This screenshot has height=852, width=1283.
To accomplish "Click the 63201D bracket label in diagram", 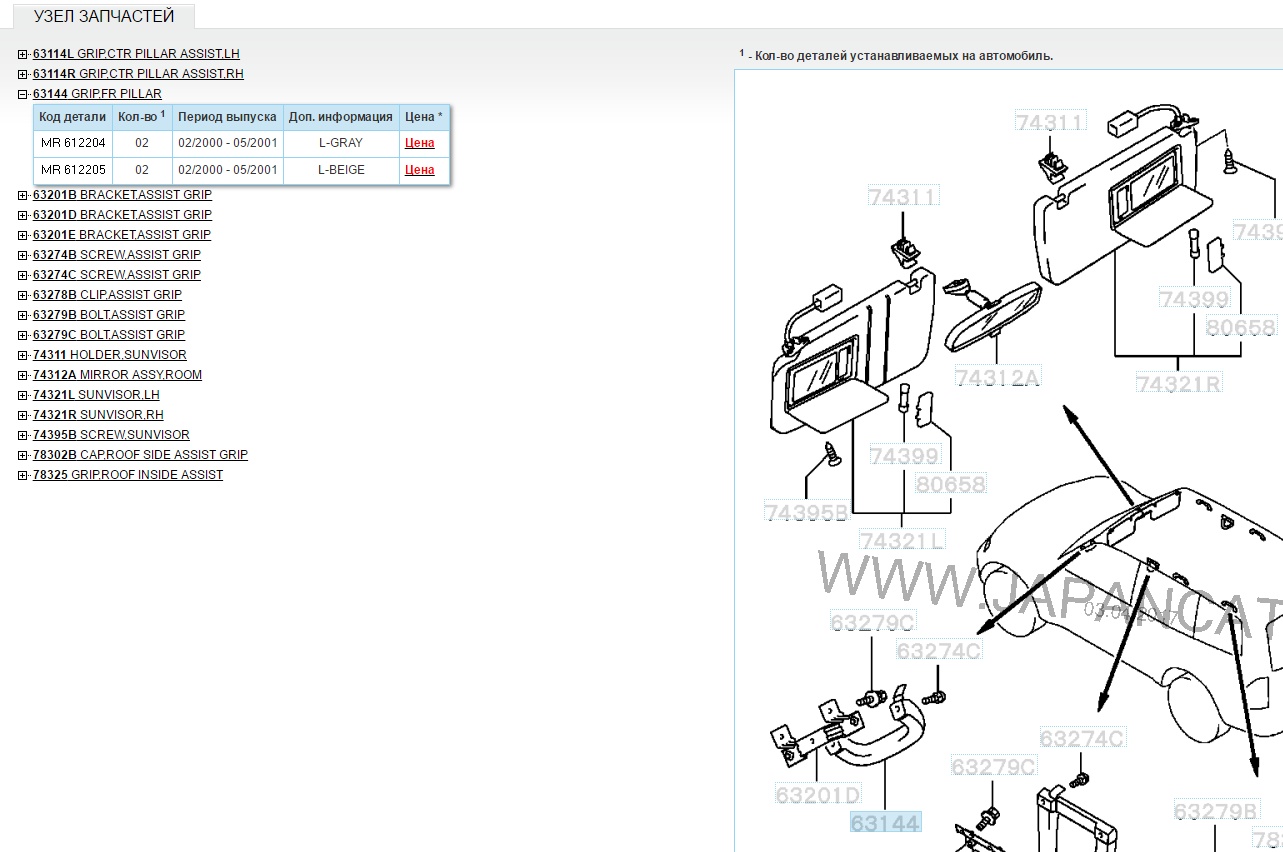I will 818,795.
